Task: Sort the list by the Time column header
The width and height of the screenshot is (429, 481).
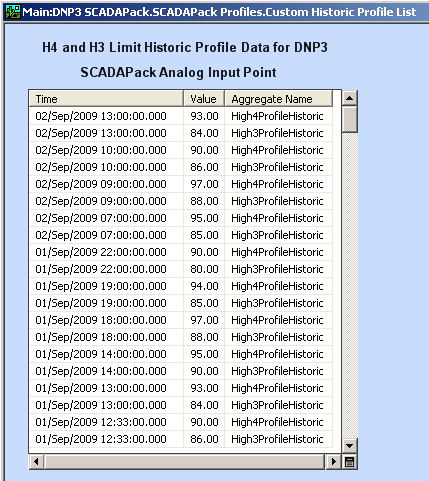Action: coord(106,99)
